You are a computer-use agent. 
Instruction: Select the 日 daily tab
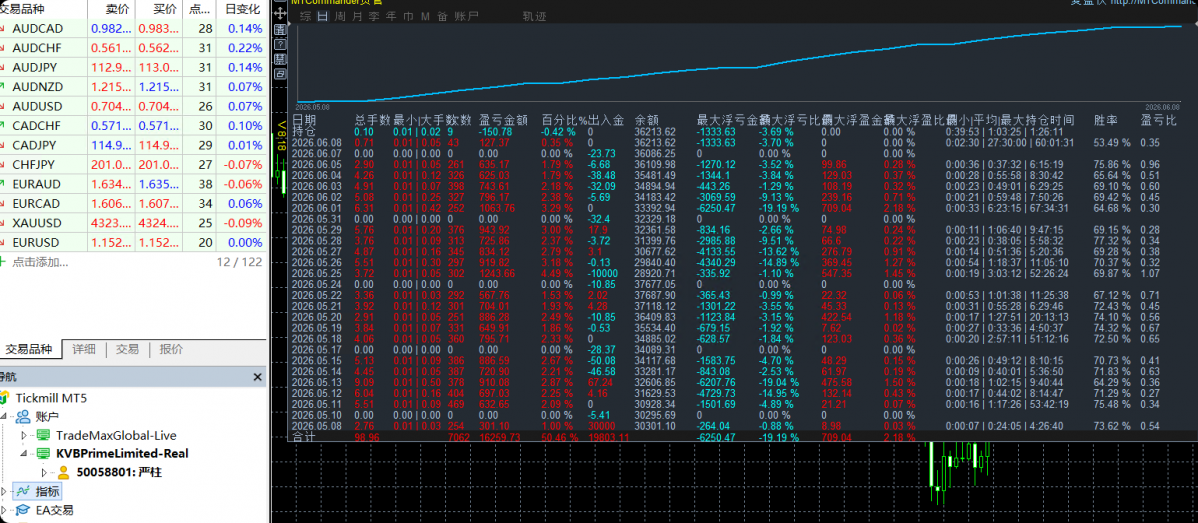click(322, 16)
